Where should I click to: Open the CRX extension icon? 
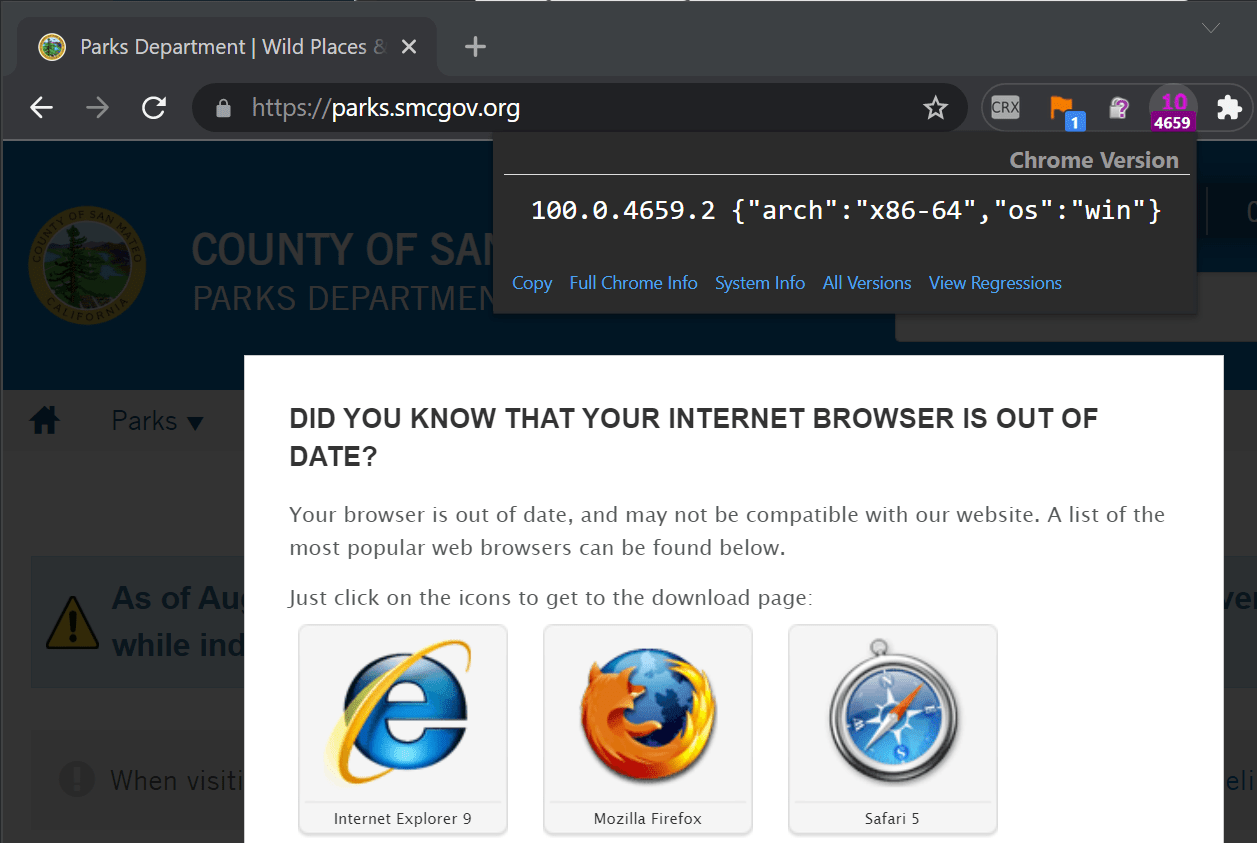point(1005,107)
